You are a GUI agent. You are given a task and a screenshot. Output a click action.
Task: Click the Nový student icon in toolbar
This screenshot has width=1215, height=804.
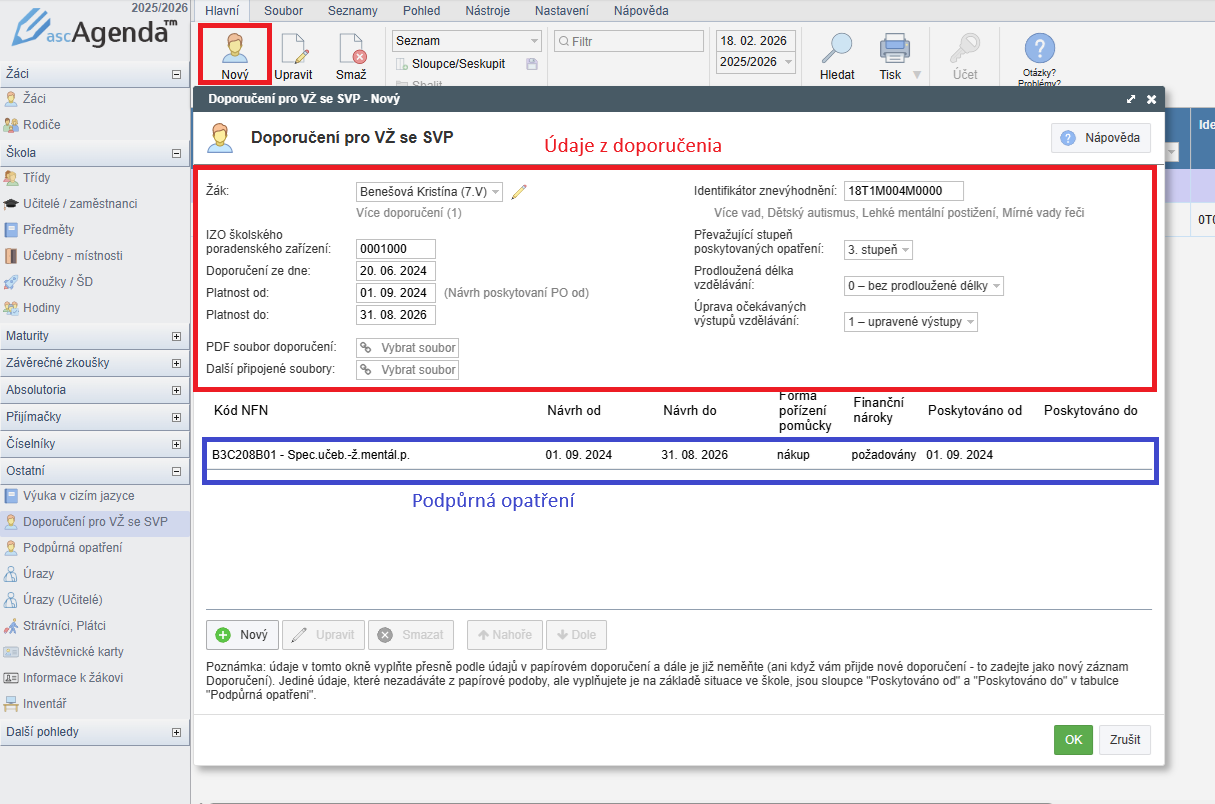[234, 49]
